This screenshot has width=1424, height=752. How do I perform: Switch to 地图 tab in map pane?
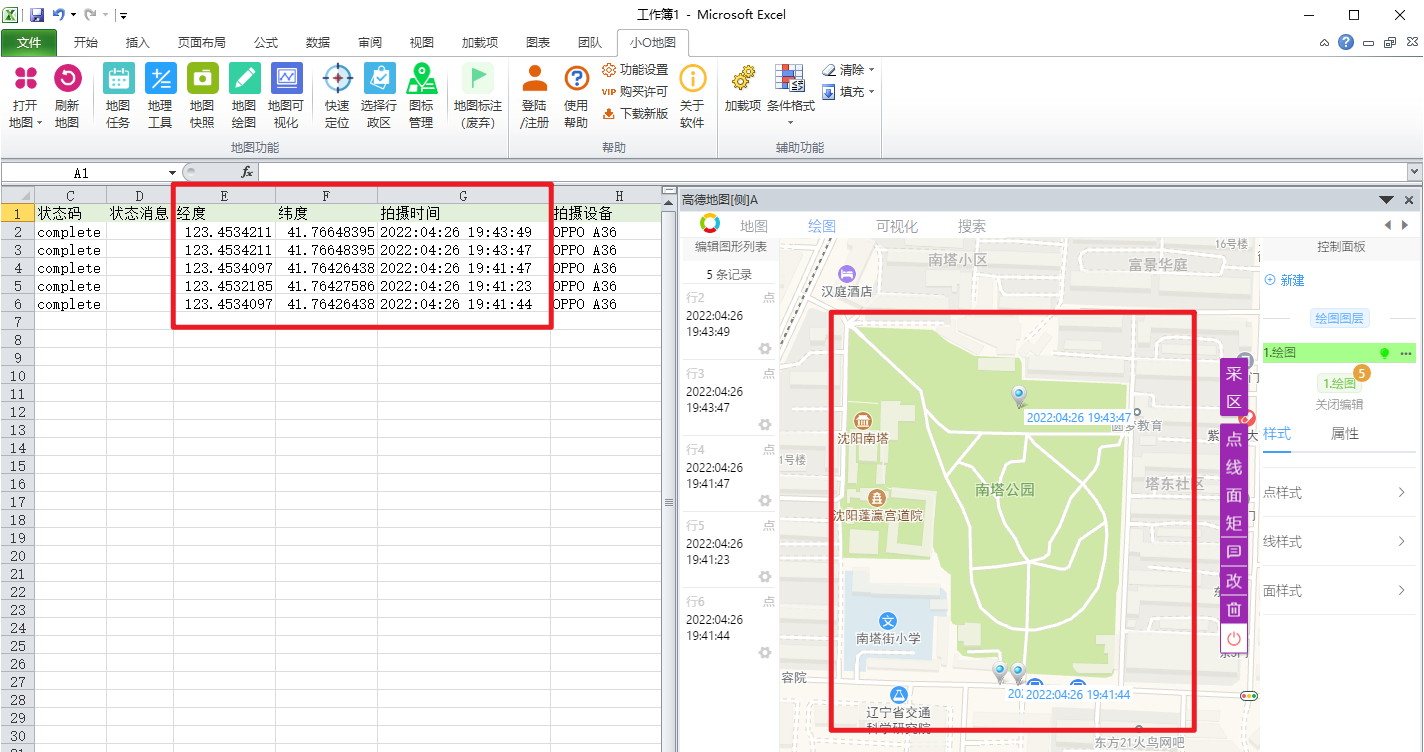pos(754,227)
